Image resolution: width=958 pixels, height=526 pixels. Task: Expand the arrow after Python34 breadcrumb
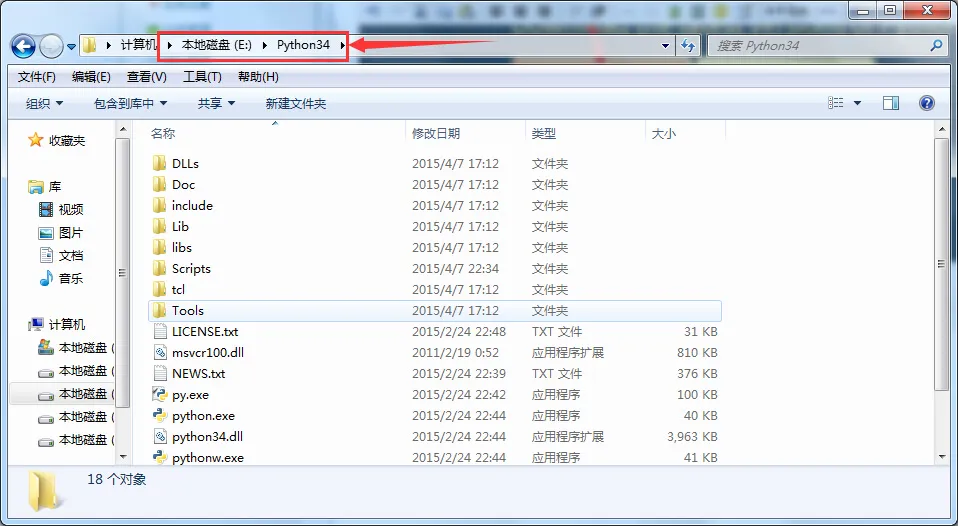point(343,45)
